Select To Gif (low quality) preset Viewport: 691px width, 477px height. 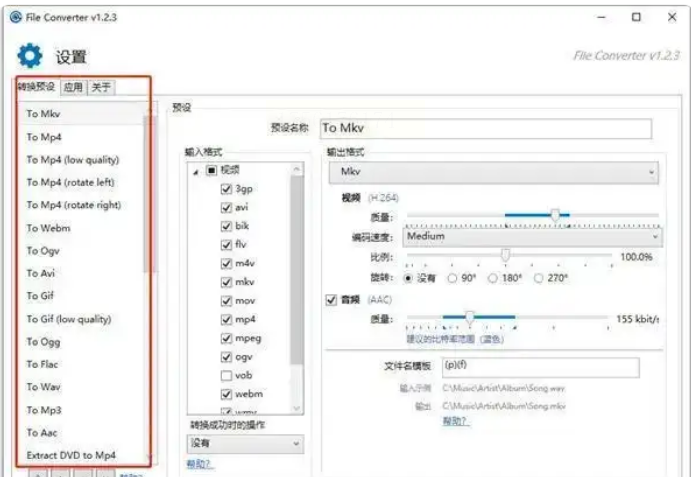[82, 319]
